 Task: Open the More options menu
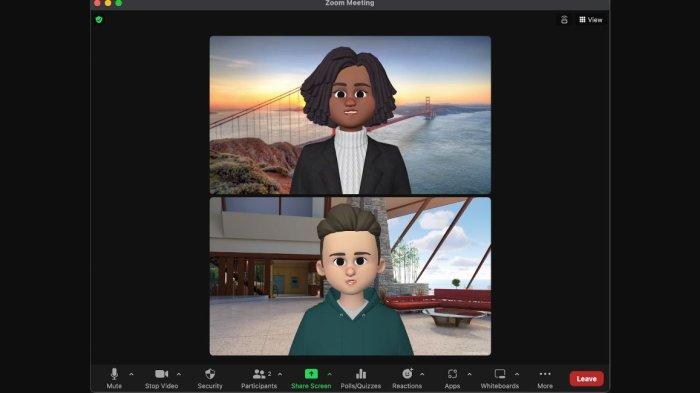[x=545, y=378]
